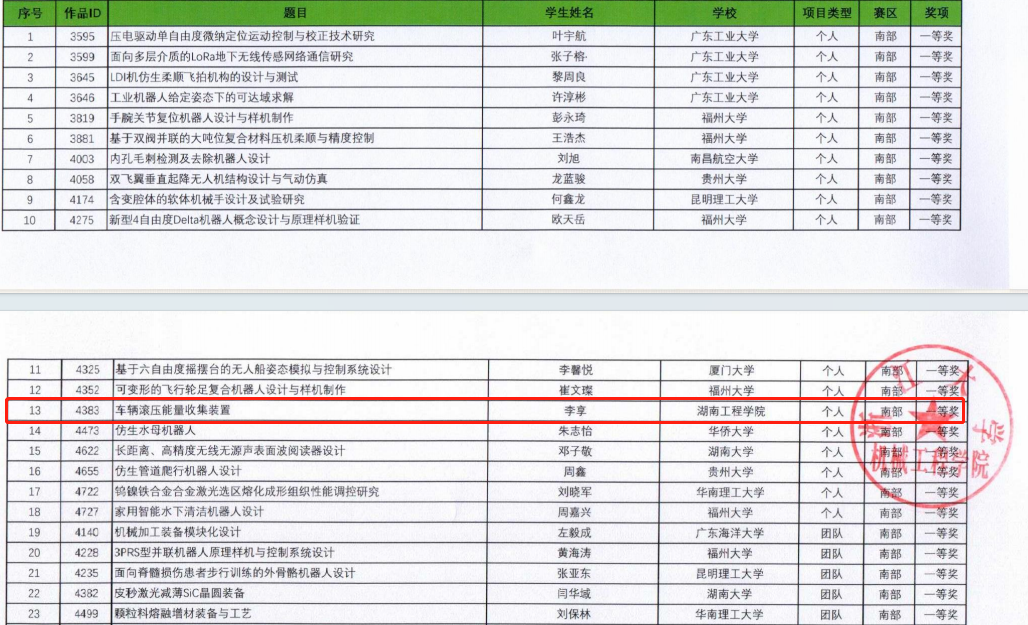Image resolution: width=1028 pixels, height=625 pixels.
Task: Select work ID 3595
Action: tap(82, 36)
